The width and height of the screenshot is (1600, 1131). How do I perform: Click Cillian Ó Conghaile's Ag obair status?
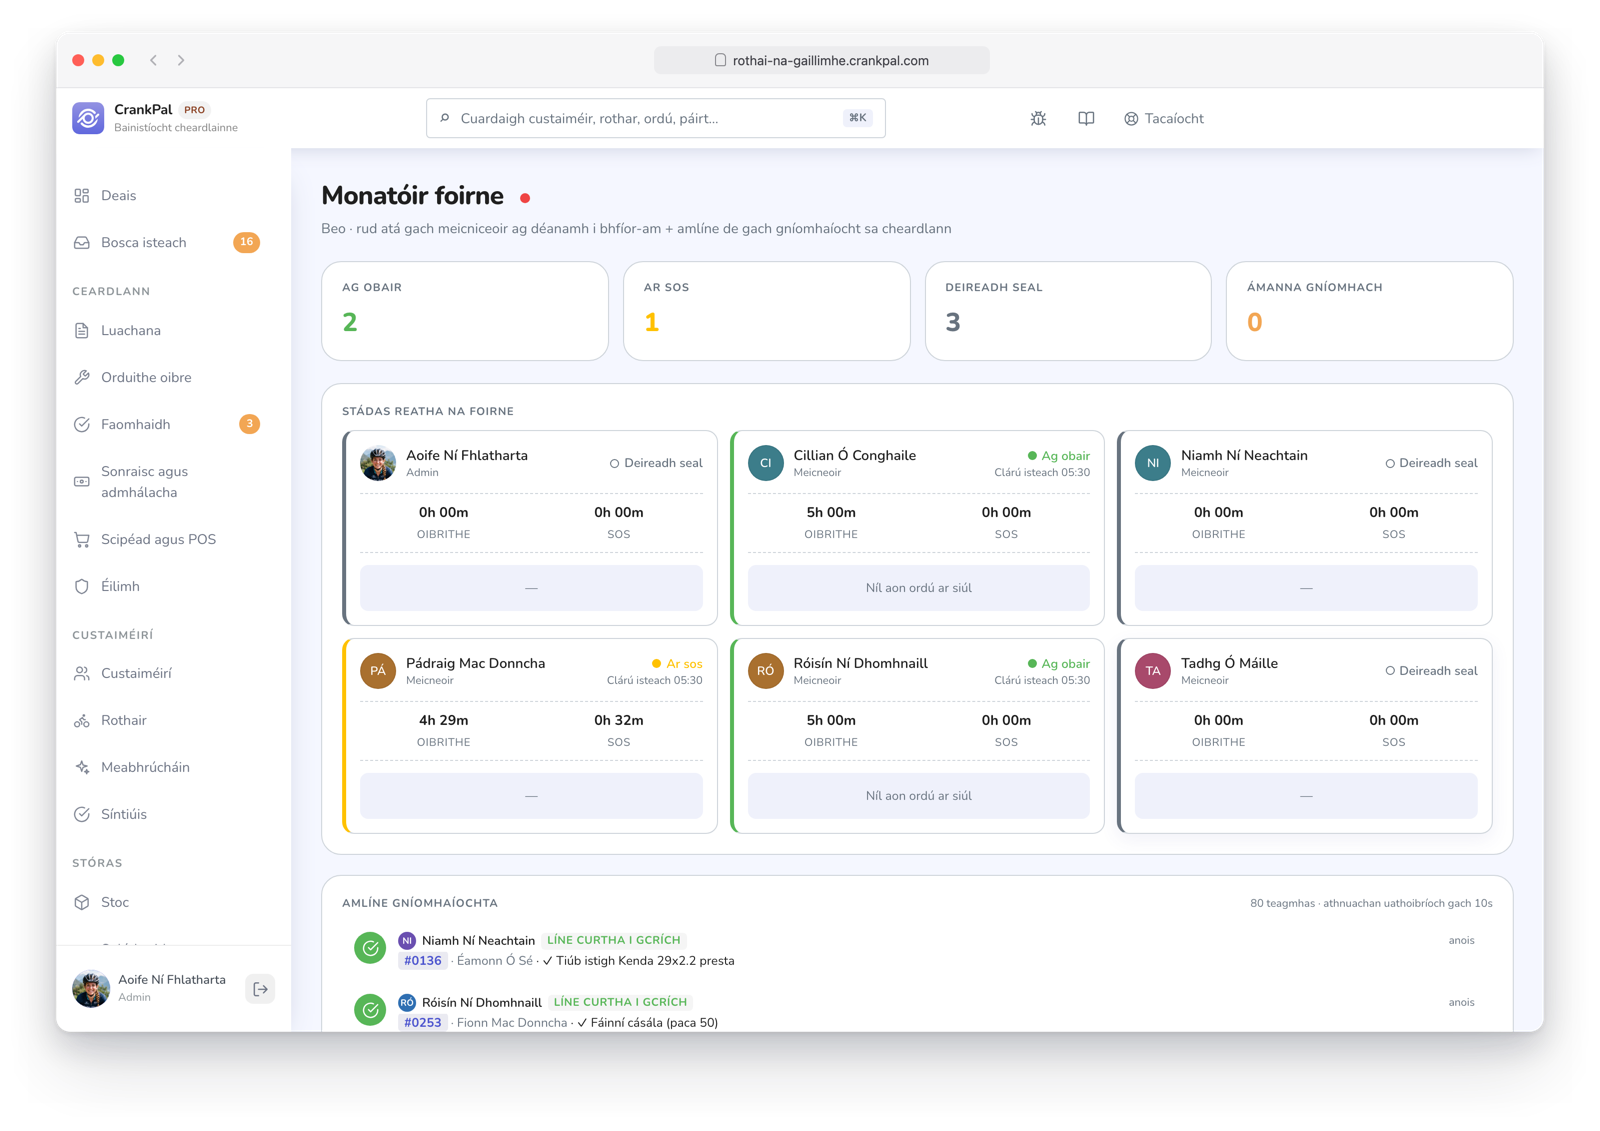[x=1059, y=456]
